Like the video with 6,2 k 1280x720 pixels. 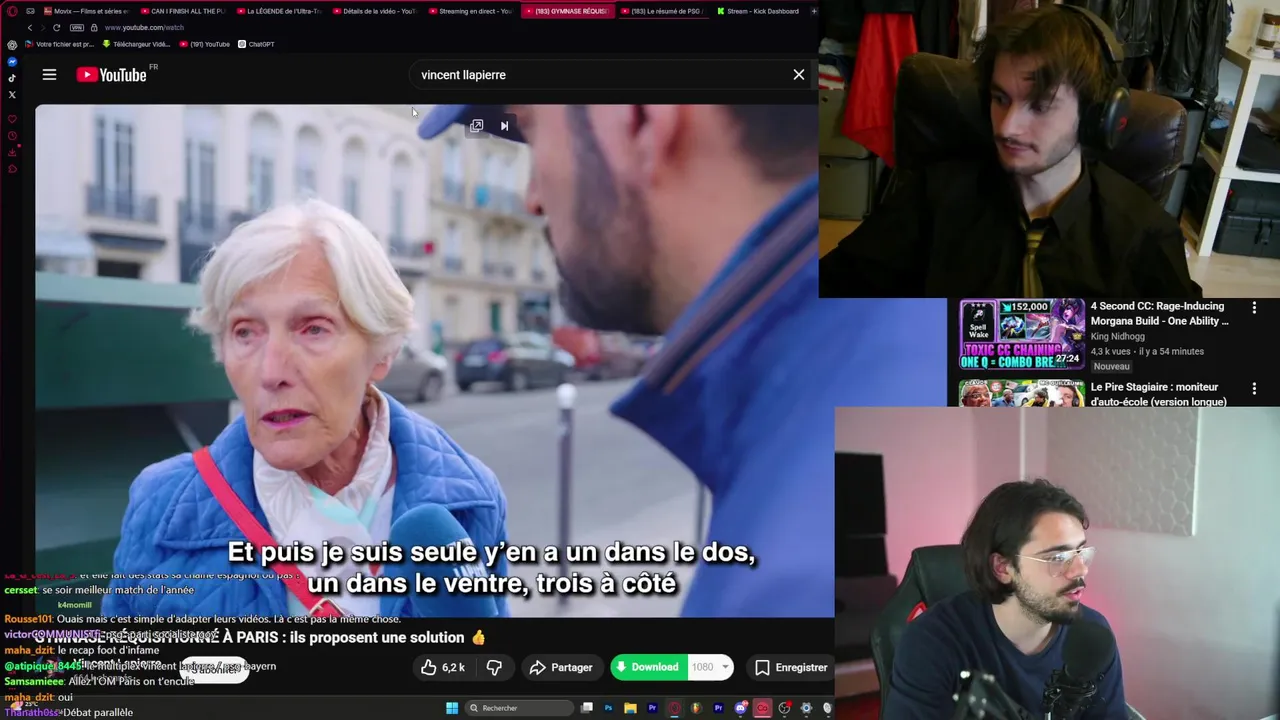(442, 667)
